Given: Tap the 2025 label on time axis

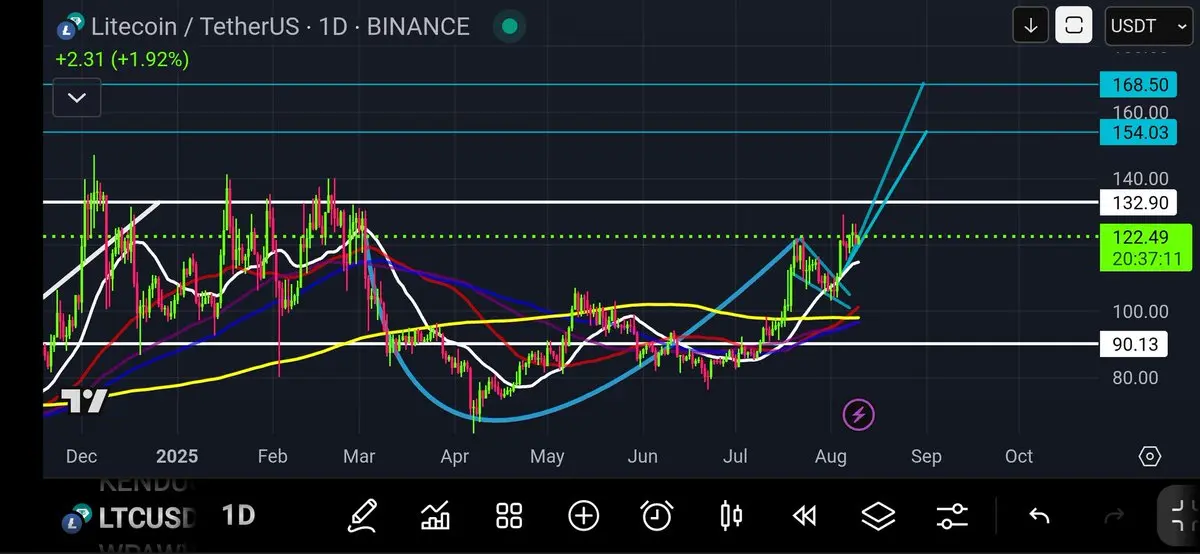Looking at the screenshot, I should point(177,457).
